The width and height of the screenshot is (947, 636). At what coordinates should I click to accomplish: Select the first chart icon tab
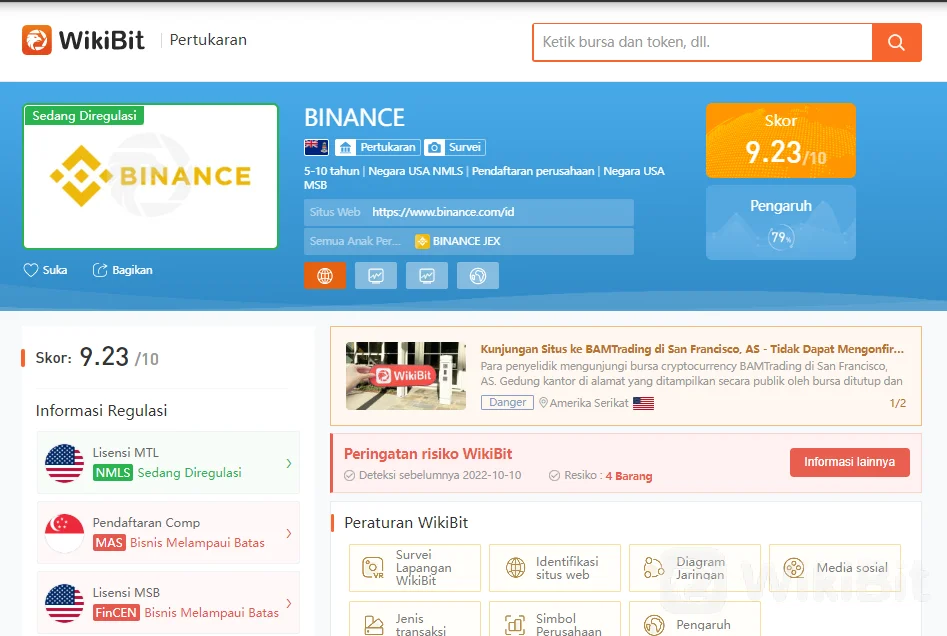click(376, 276)
